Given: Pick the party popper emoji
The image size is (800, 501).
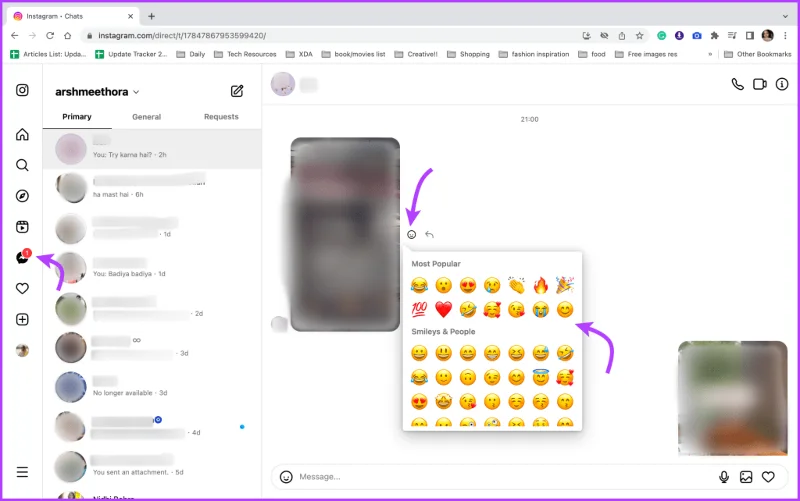Looking at the screenshot, I should click(x=565, y=285).
